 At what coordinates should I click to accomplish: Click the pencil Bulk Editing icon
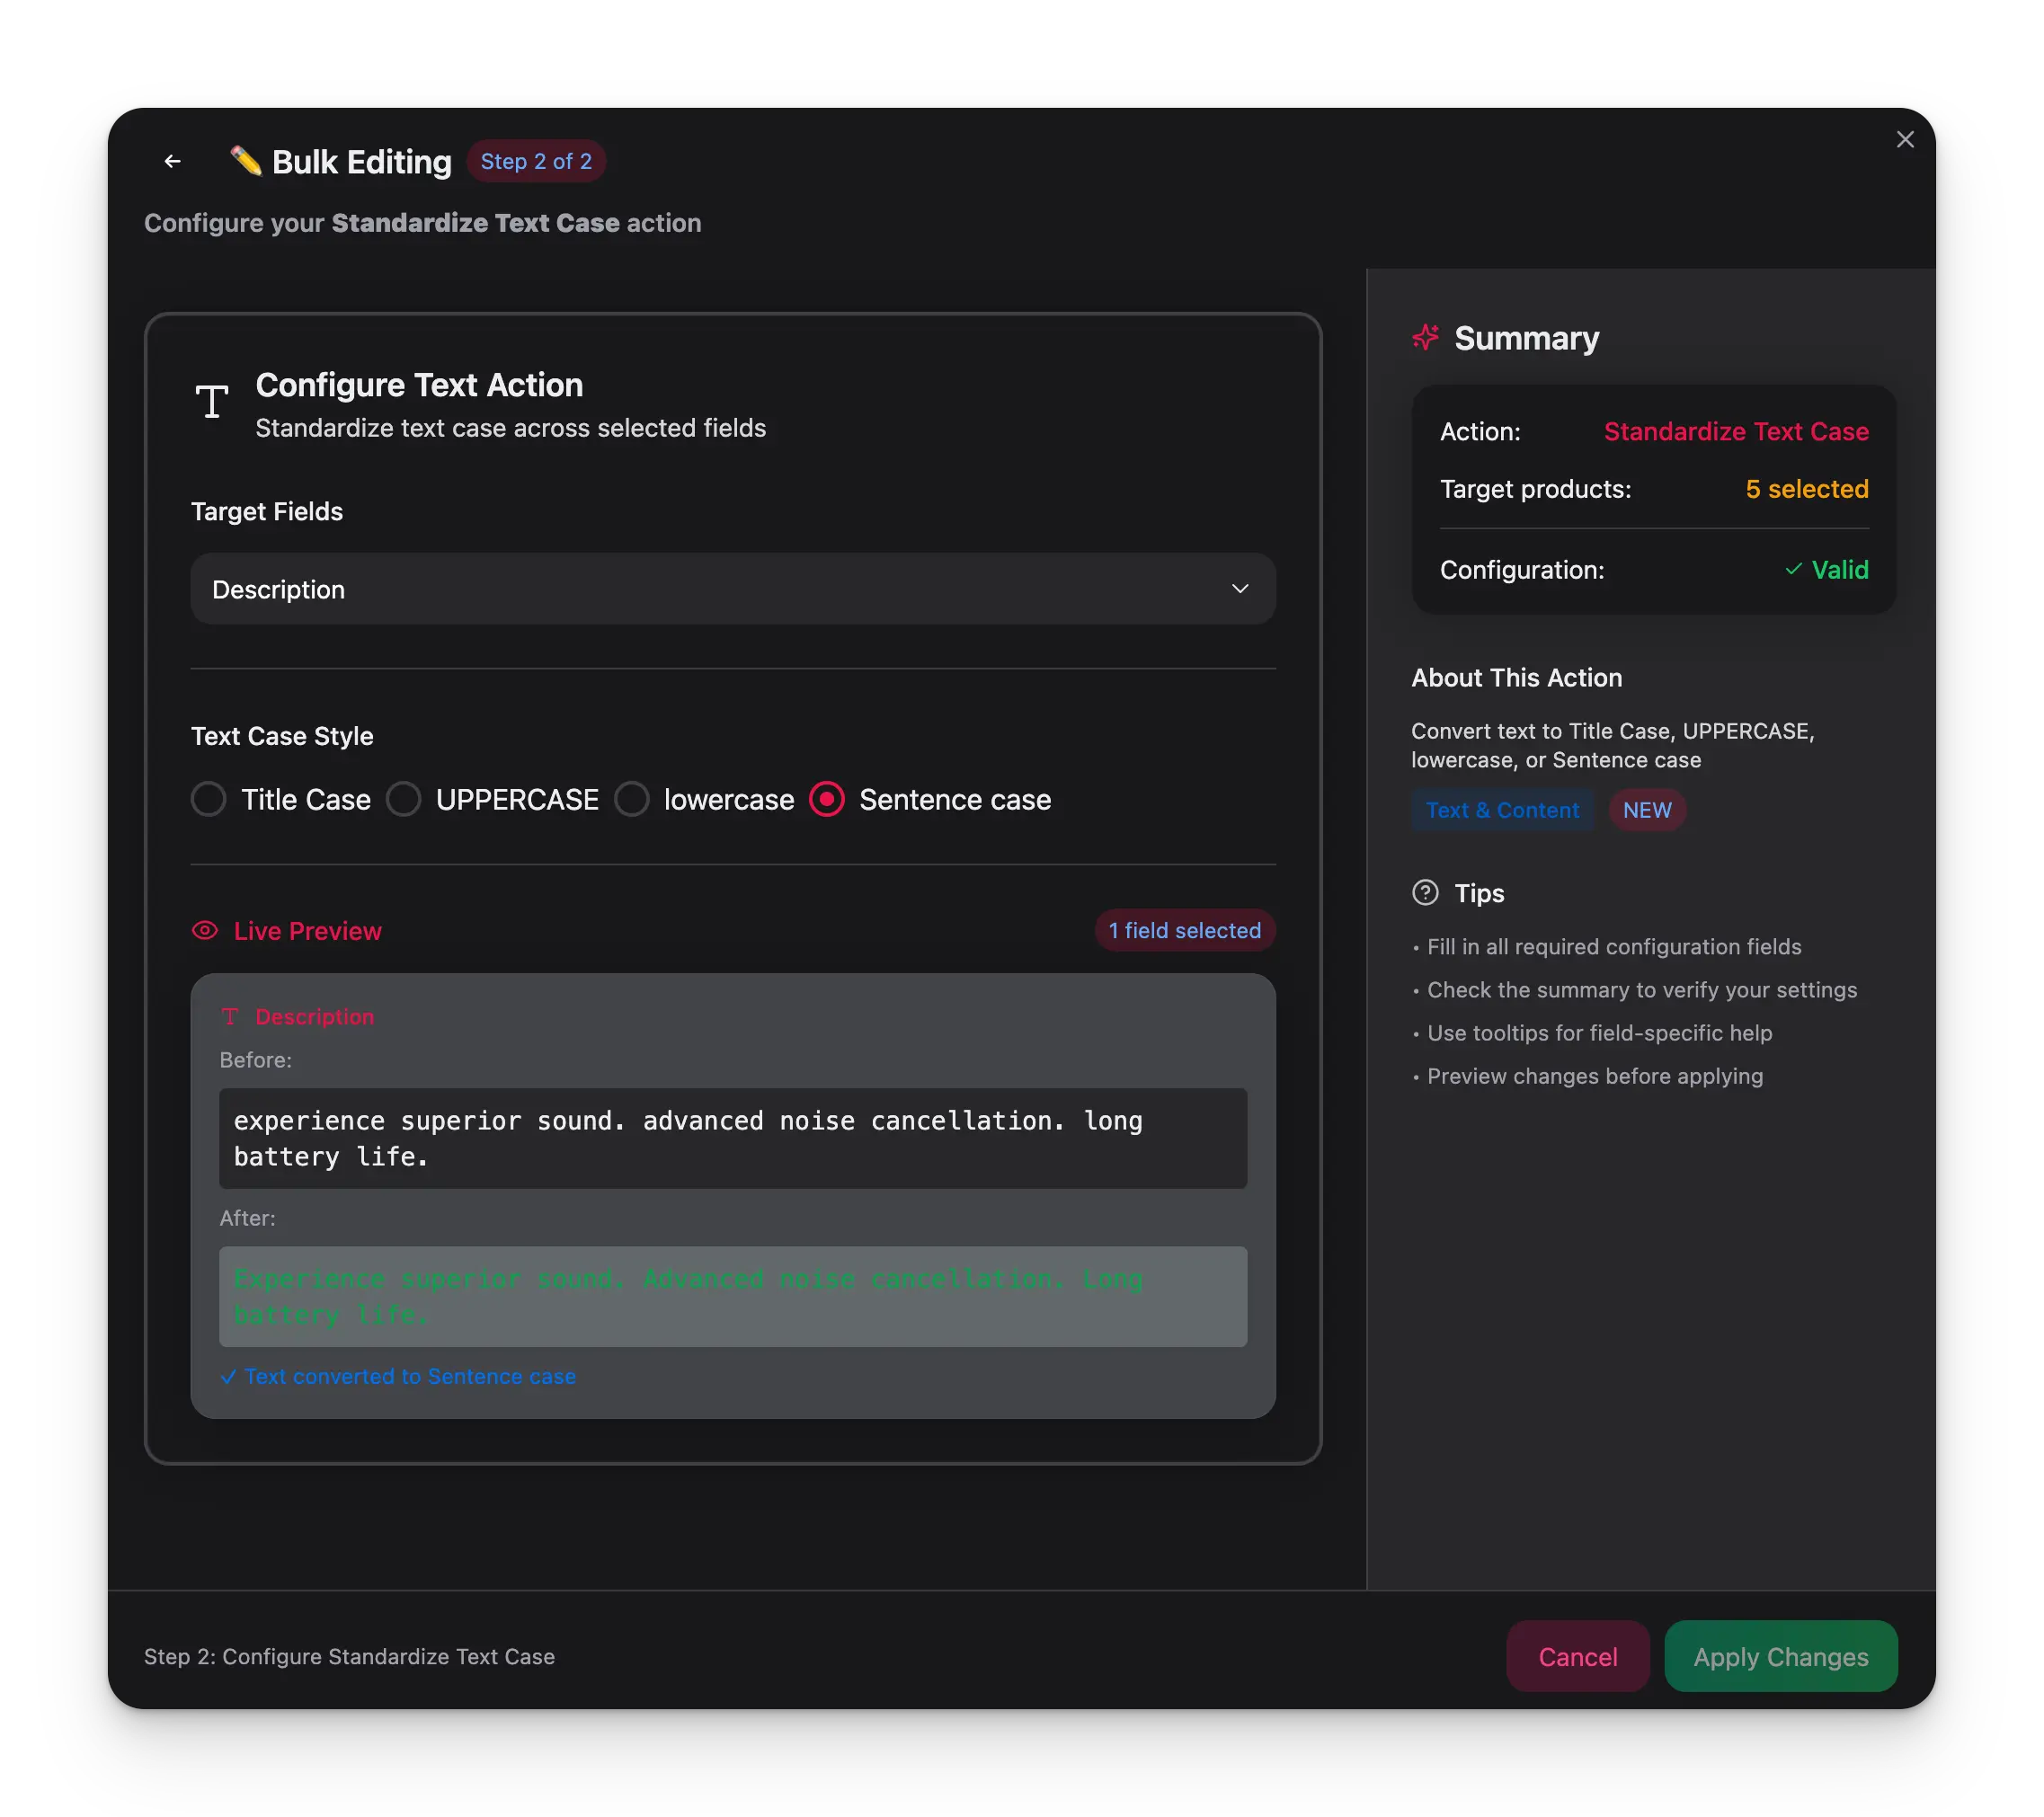pos(246,160)
